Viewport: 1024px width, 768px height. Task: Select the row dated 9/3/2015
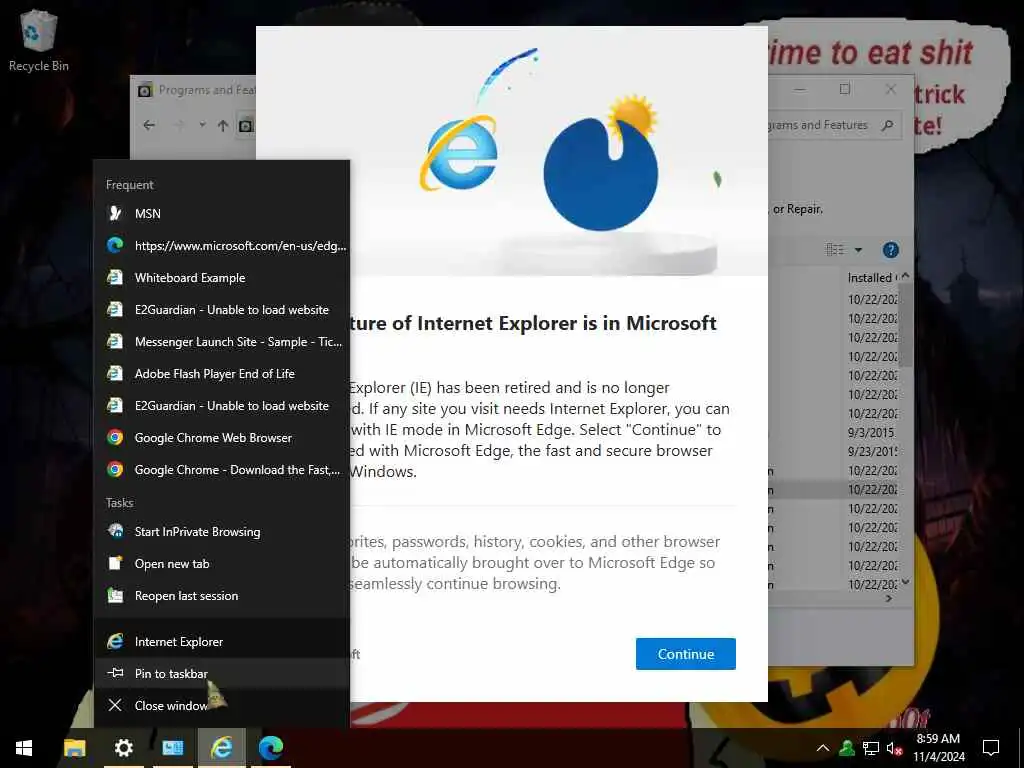[x=872, y=432]
